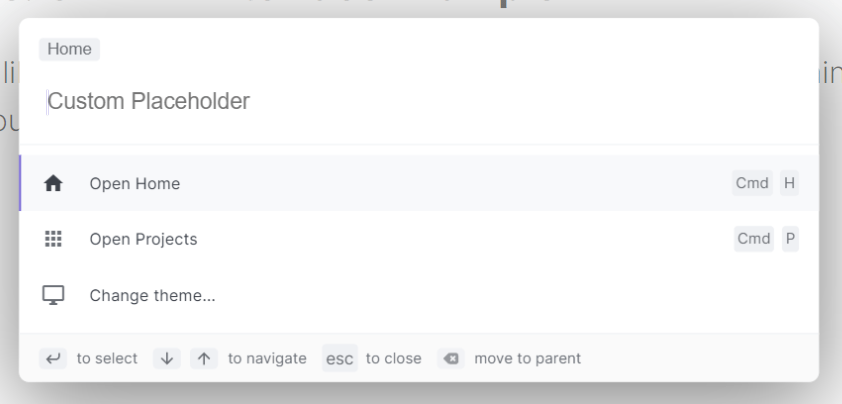The height and width of the screenshot is (404, 842).
Task: Click the down arrow key icon
Action: coord(167,358)
